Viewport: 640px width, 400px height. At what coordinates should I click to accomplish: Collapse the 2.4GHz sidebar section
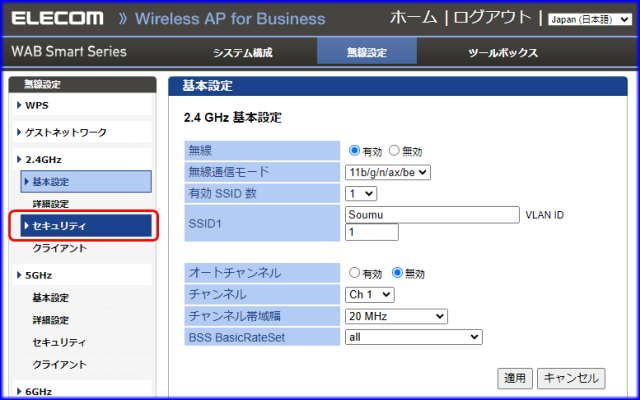[44, 159]
